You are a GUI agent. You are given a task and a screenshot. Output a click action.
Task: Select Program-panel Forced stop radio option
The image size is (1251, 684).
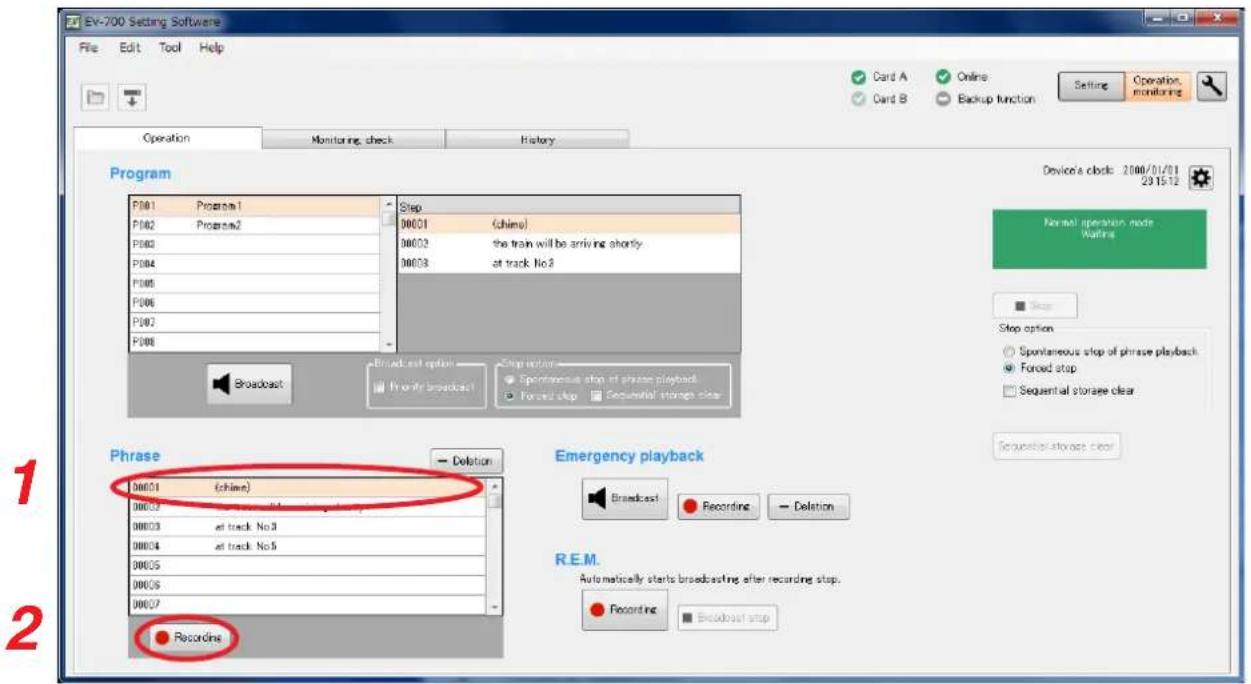click(510, 396)
